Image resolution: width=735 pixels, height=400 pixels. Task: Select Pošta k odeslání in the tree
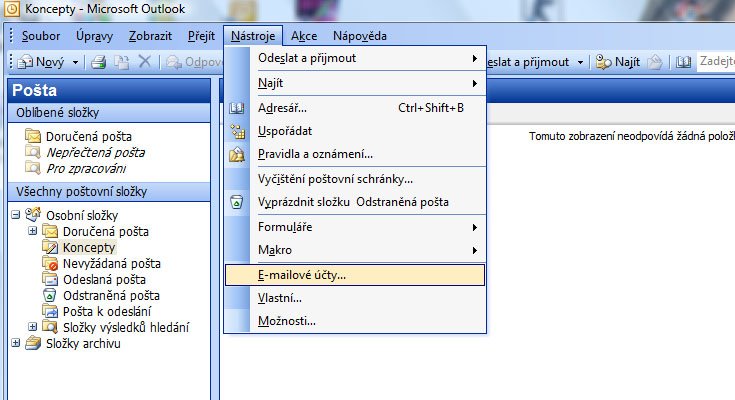(107, 311)
